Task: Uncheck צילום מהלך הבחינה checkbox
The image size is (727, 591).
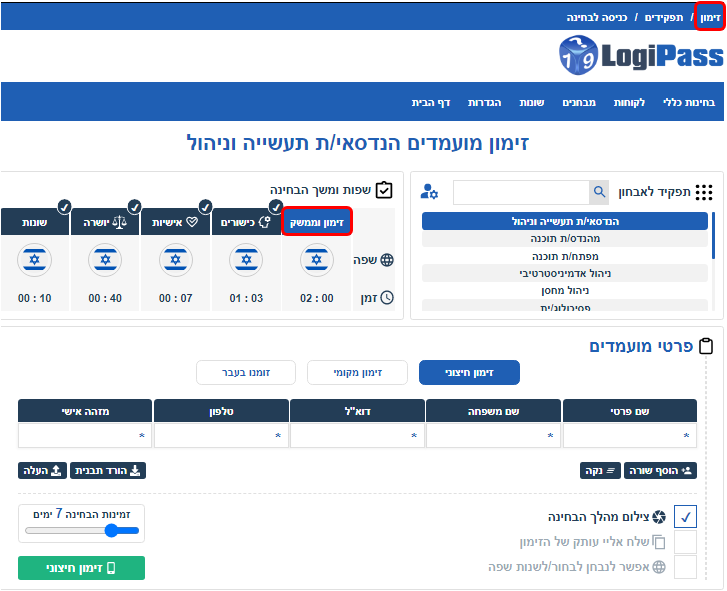Action: [685, 517]
